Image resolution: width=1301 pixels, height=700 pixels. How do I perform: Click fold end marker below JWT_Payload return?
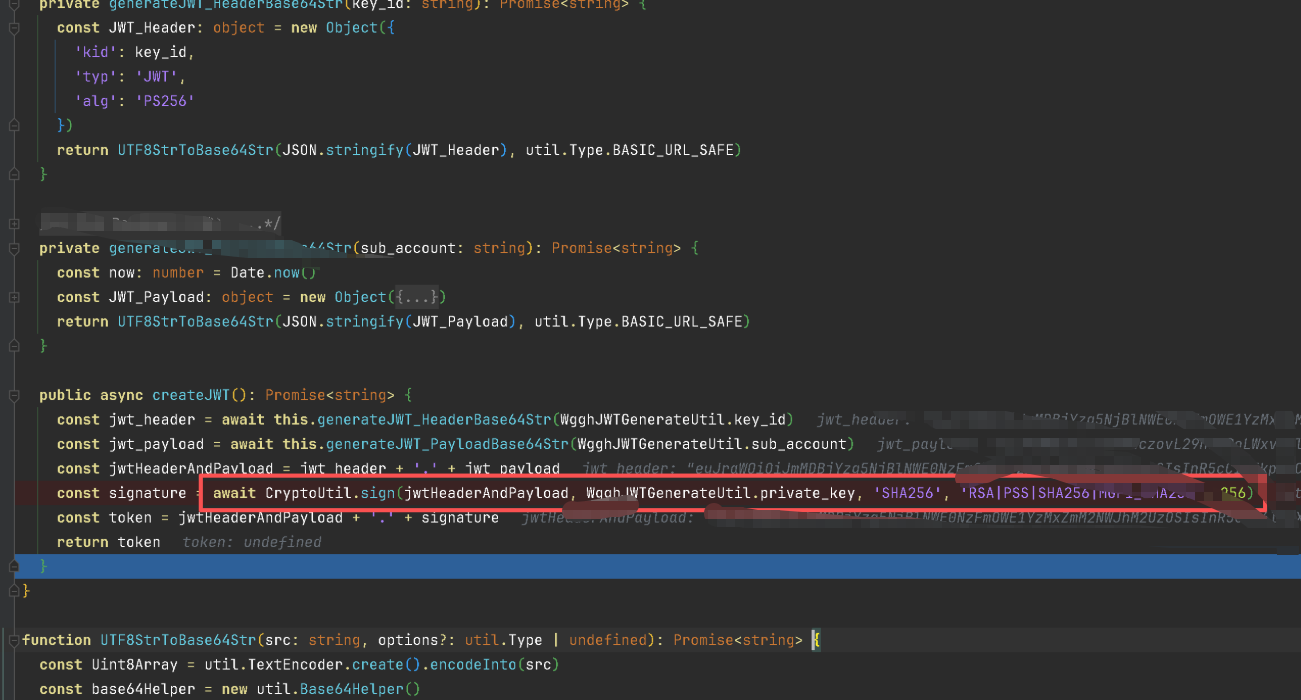(x=13, y=346)
